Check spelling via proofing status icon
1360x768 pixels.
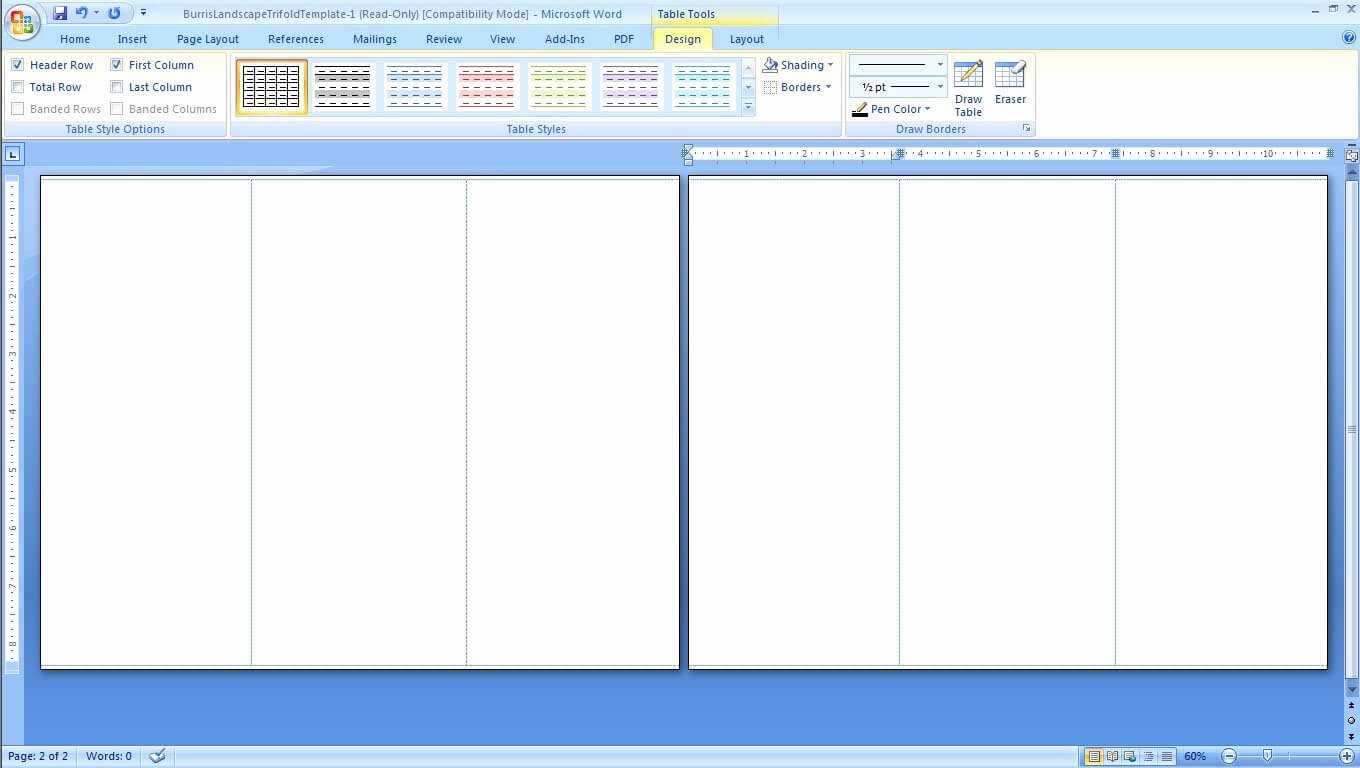(157, 756)
